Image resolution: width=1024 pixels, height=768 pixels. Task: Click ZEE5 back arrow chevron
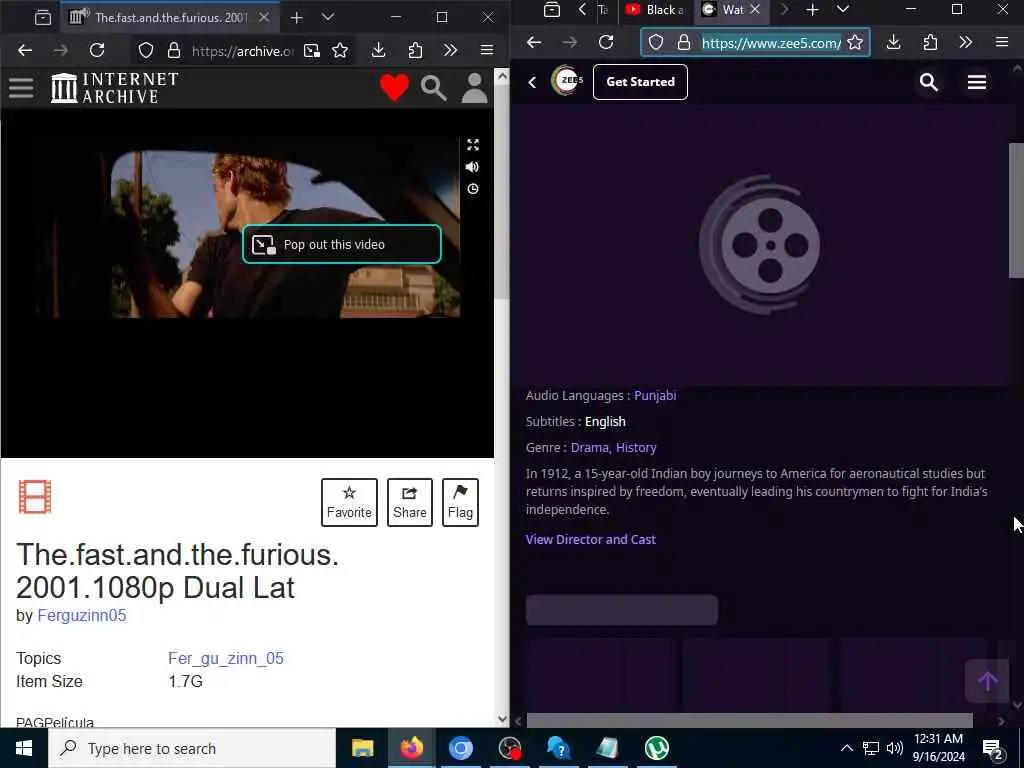(x=532, y=82)
